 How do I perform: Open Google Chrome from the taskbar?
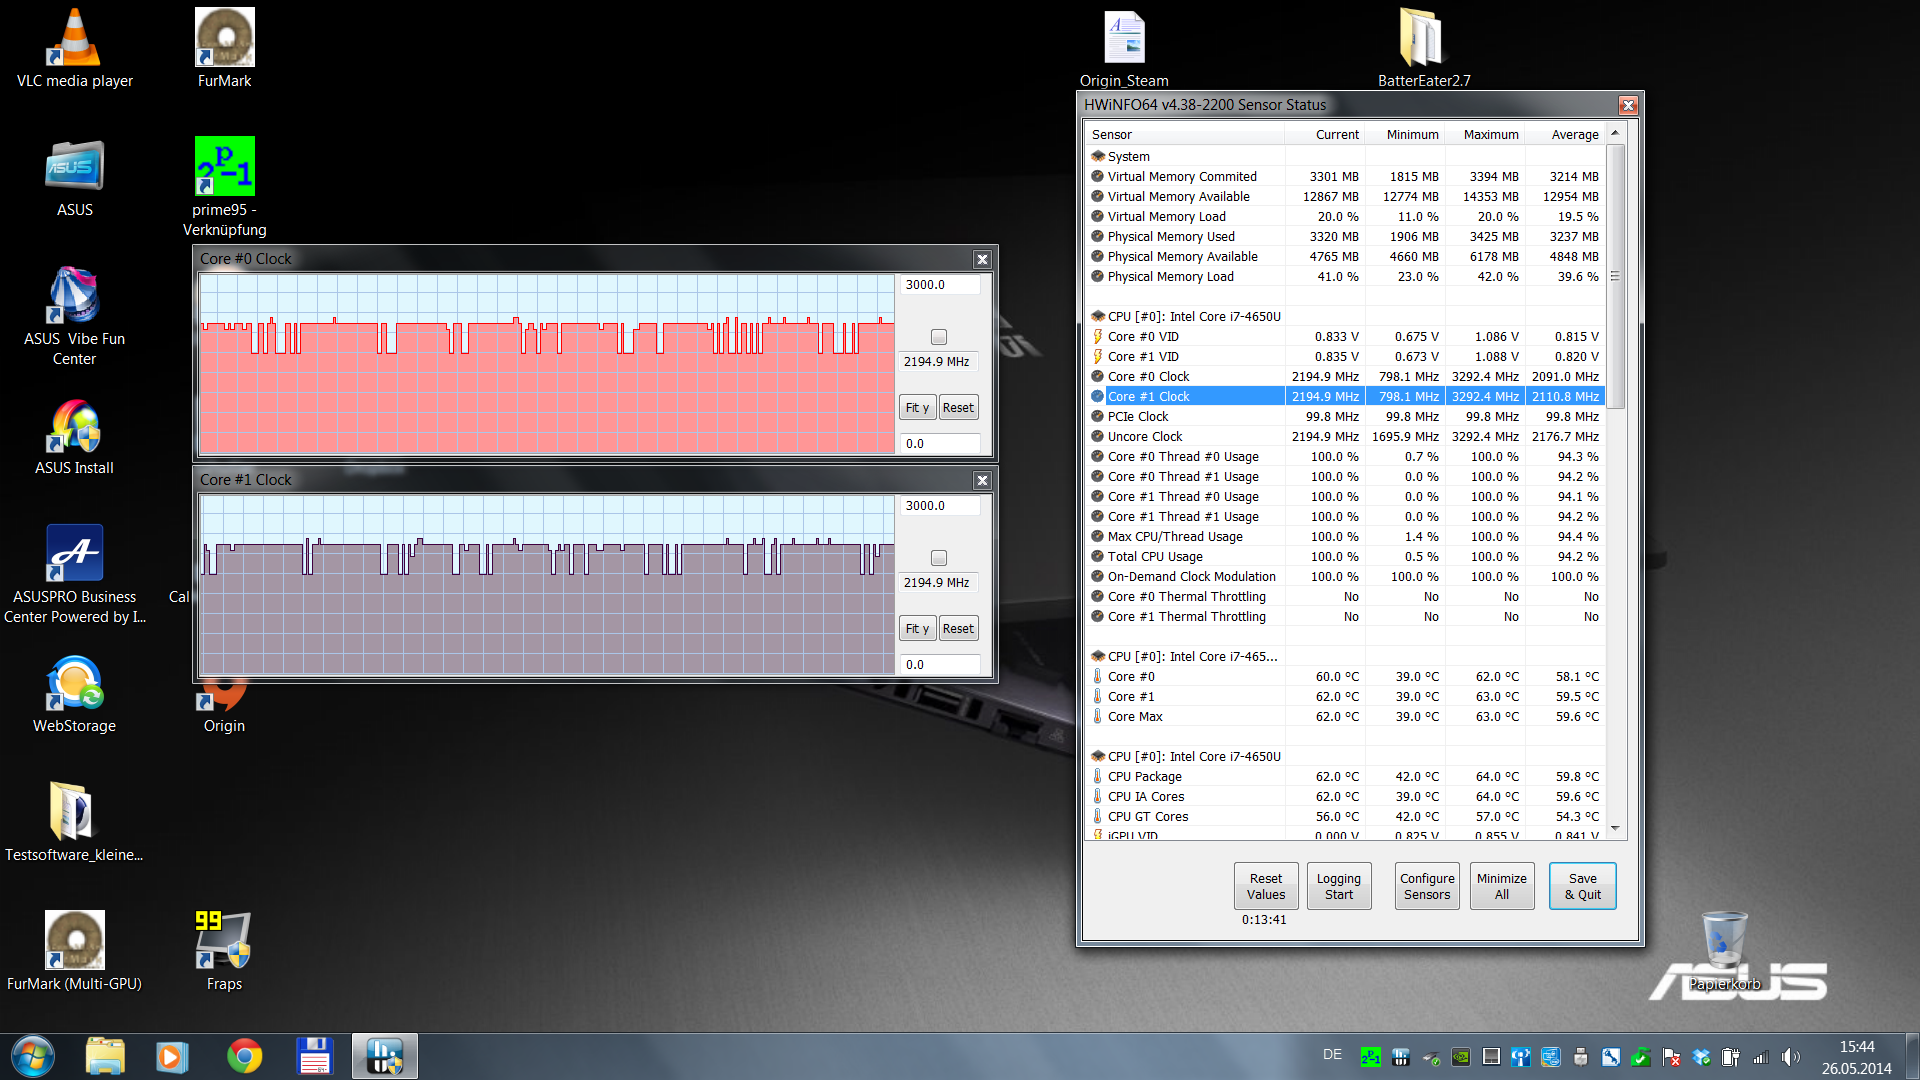(244, 1056)
